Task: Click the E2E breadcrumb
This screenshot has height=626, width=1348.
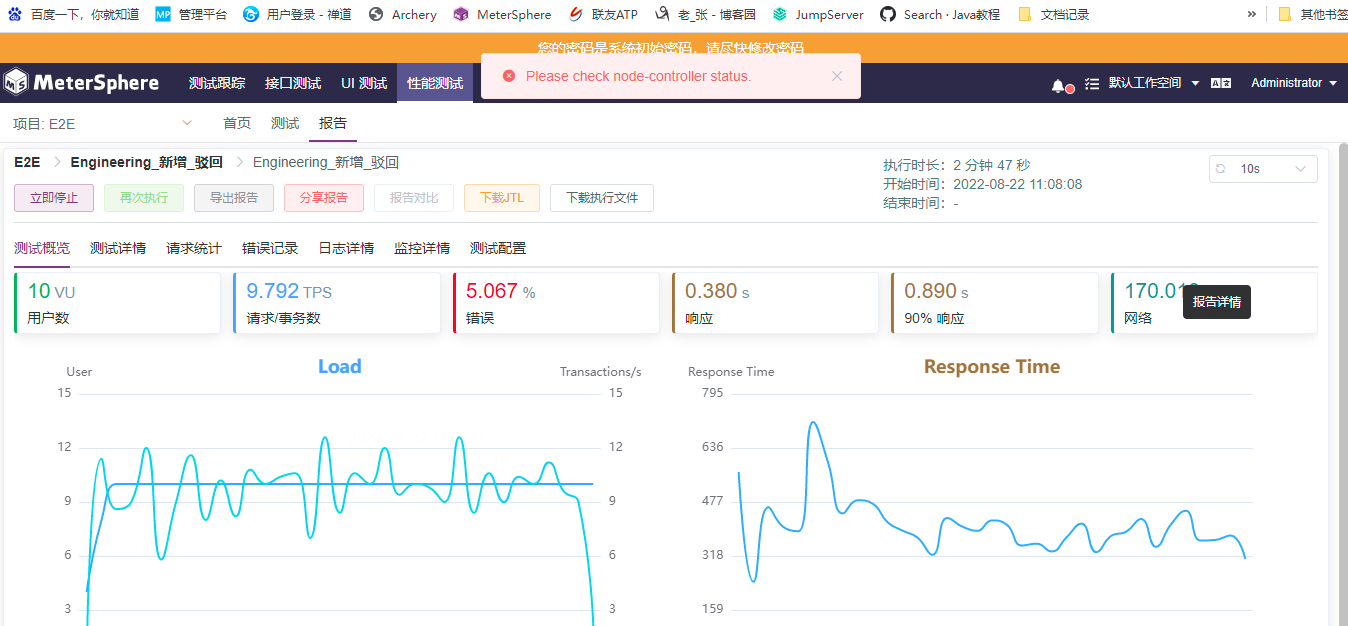Action: (x=27, y=162)
